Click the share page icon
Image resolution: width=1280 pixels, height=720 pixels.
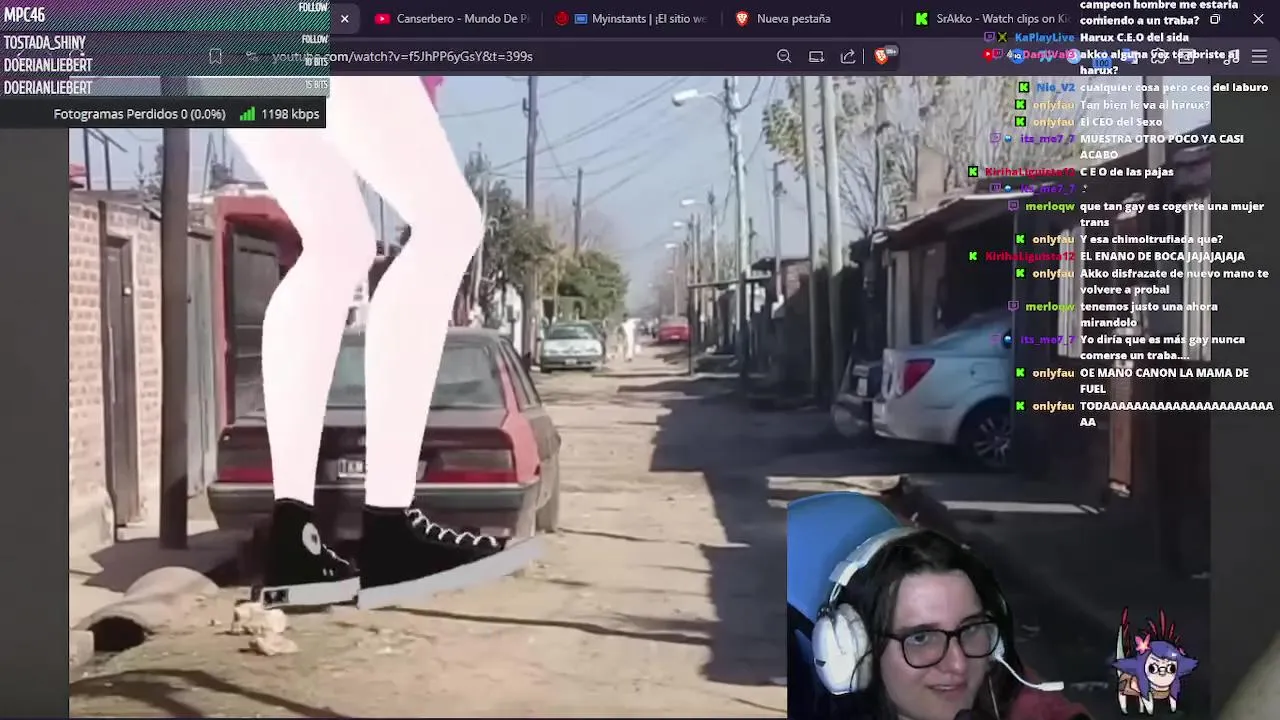tap(848, 56)
